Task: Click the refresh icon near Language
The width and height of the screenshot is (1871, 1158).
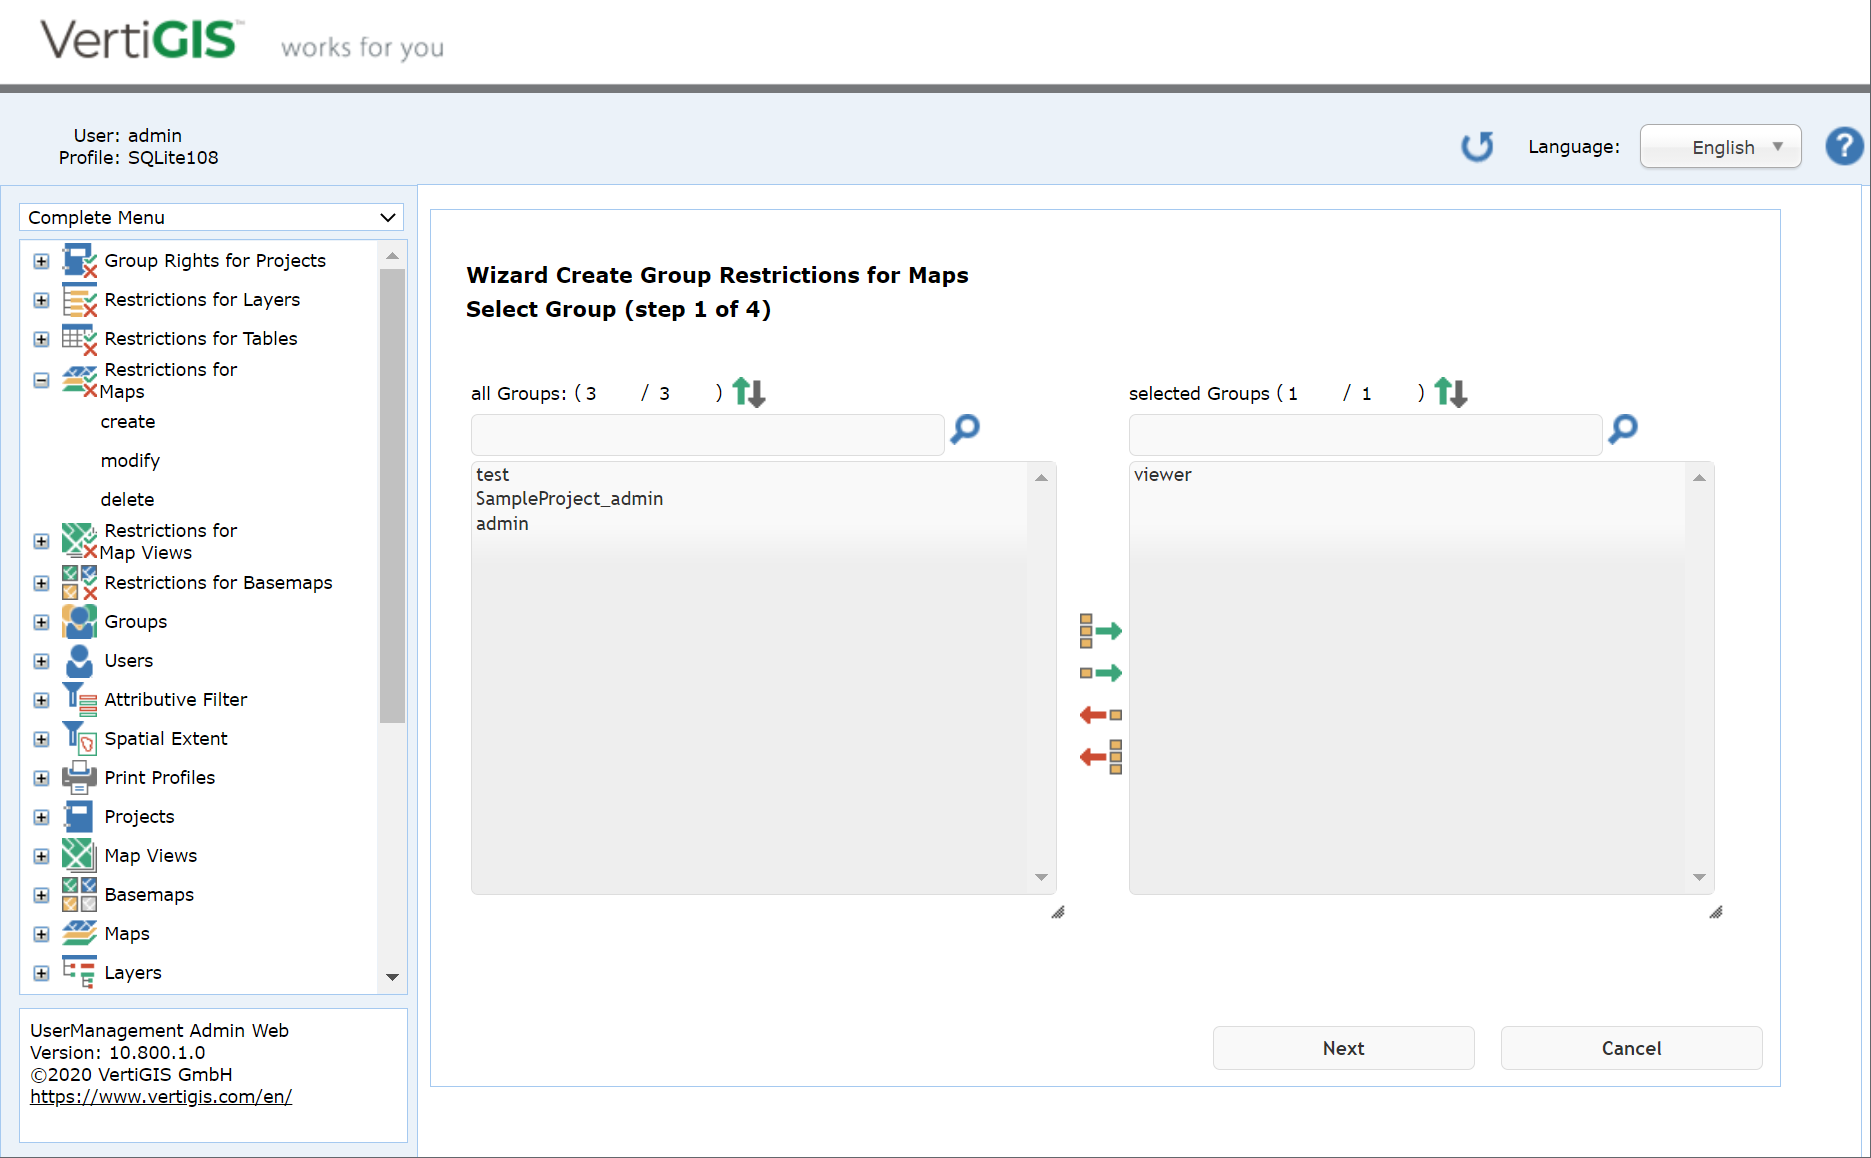Action: pyautogui.click(x=1478, y=146)
